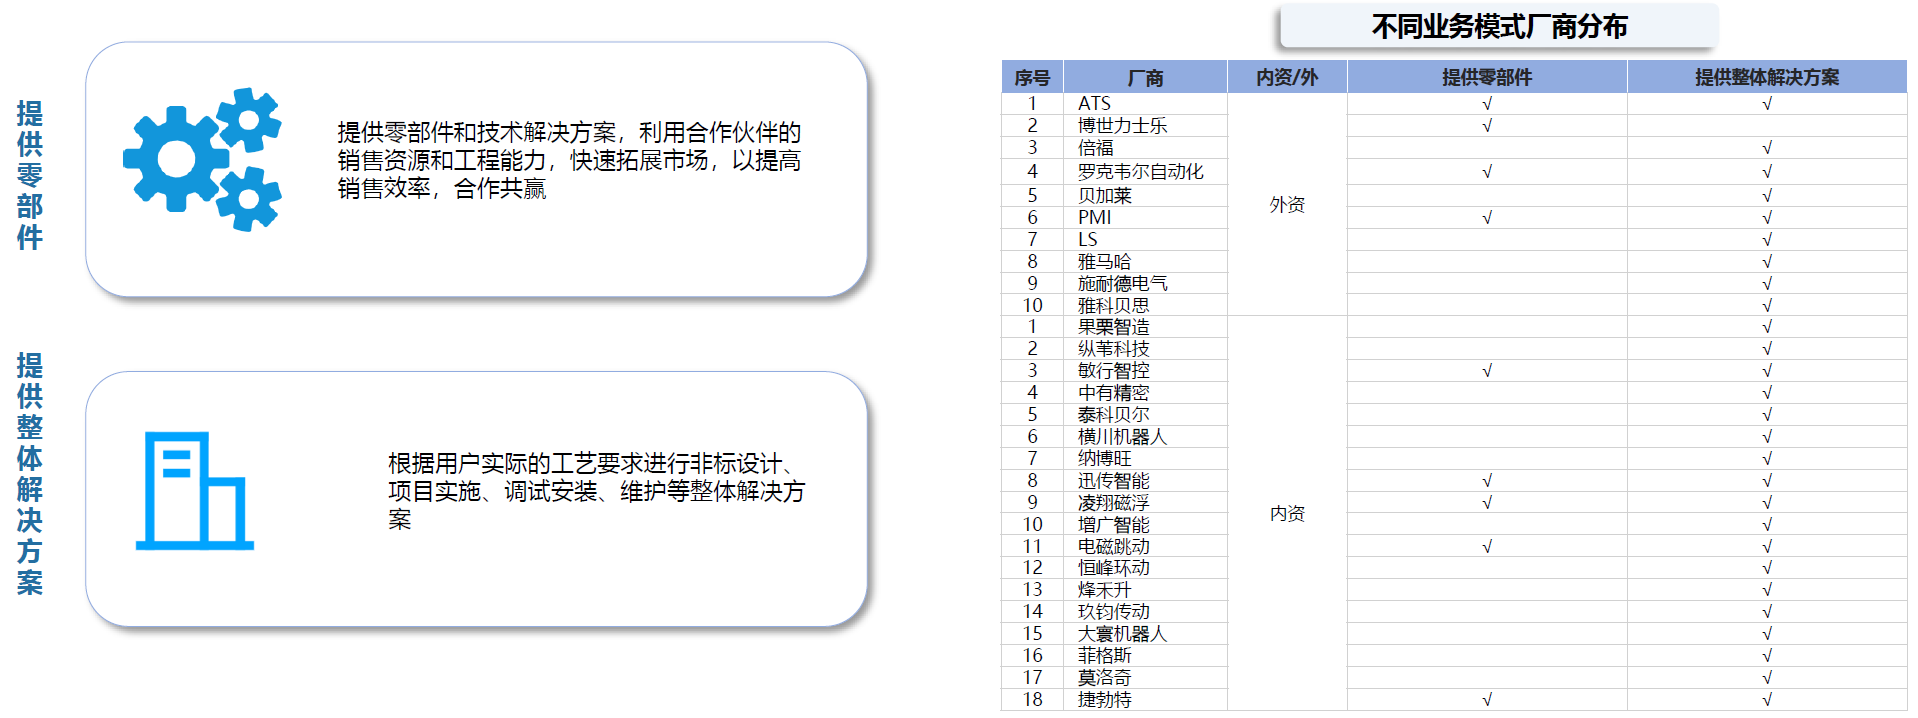Click the vertical 提供零部件 label on left

pos(30,174)
